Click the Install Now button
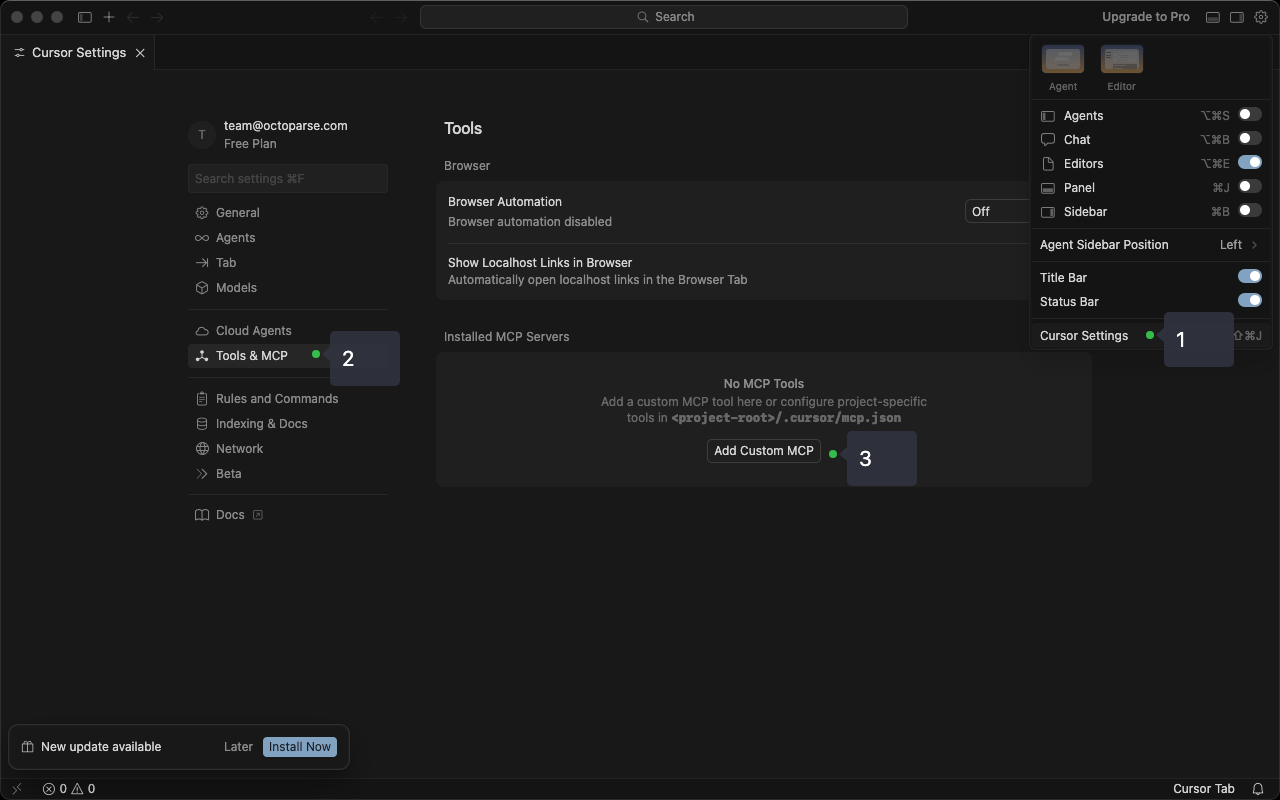1280x800 pixels. point(300,747)
